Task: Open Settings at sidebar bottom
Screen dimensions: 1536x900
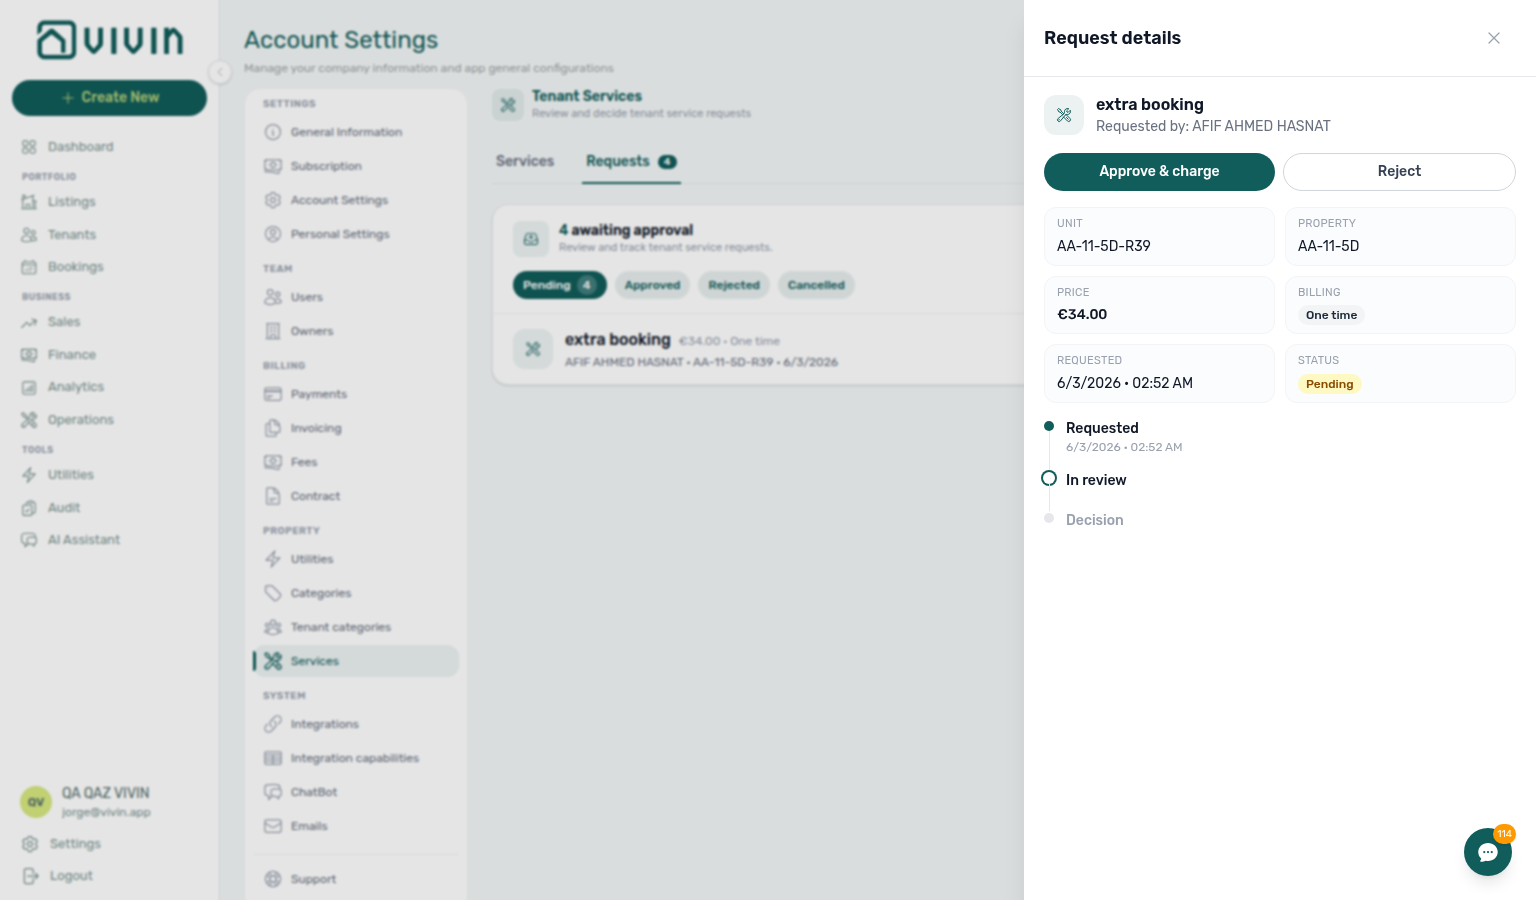Action: pyautogui.click(x=62, y=844)
